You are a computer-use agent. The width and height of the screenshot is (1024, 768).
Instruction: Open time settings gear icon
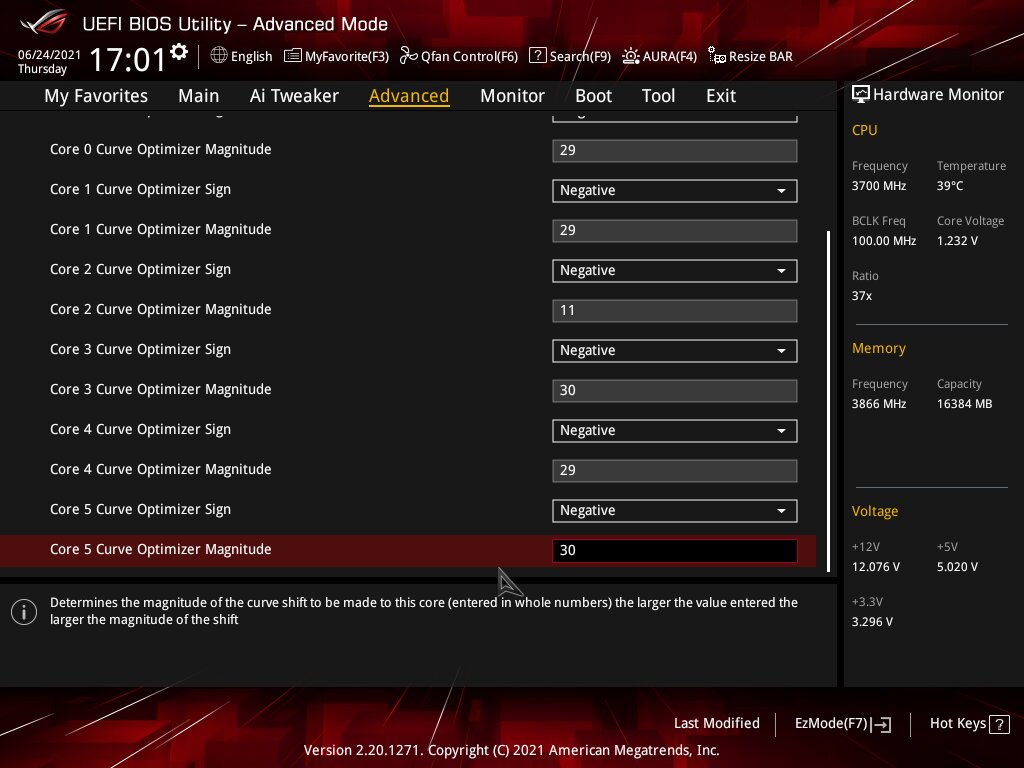pos(179,52)
